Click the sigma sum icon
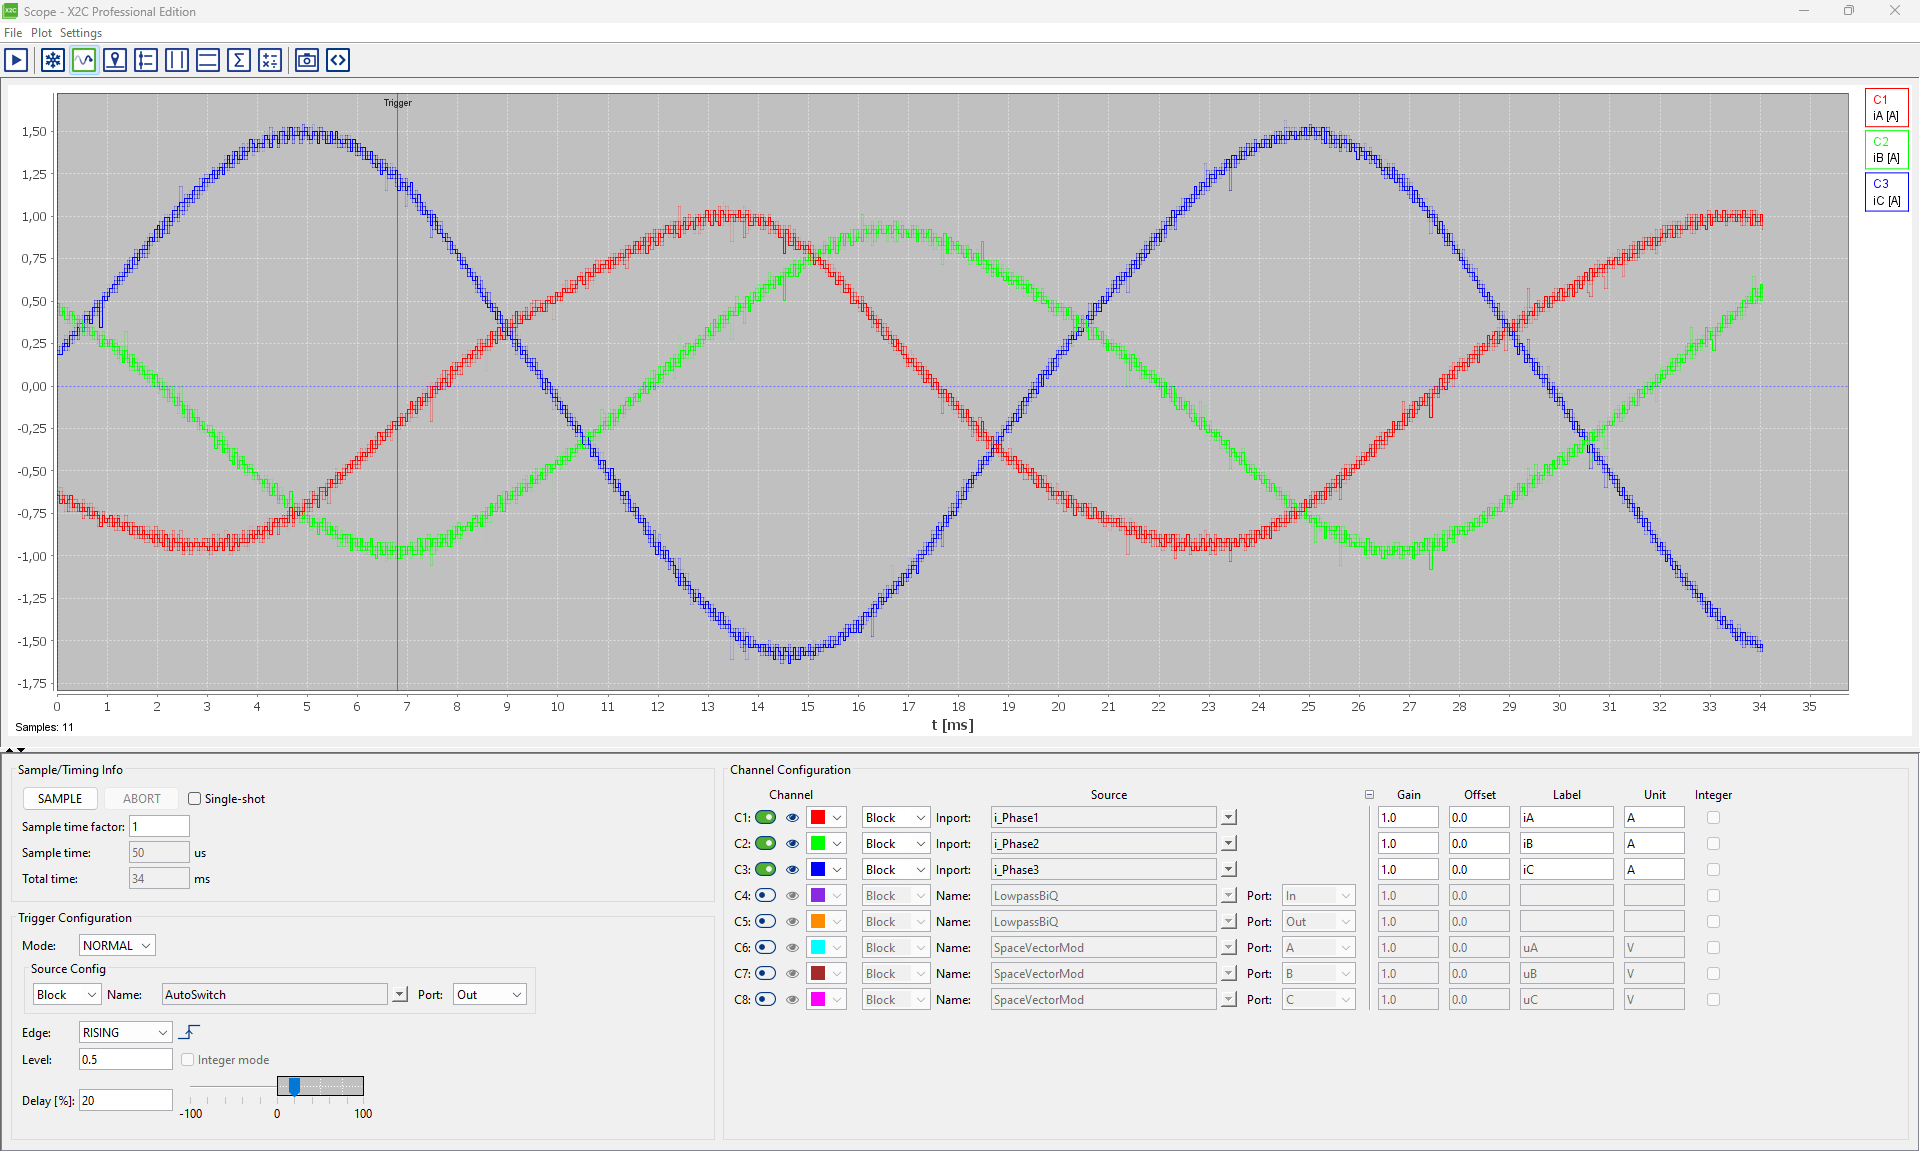Image resolution: width=1920 pixels, height=1152 pixels. [239, 60]
